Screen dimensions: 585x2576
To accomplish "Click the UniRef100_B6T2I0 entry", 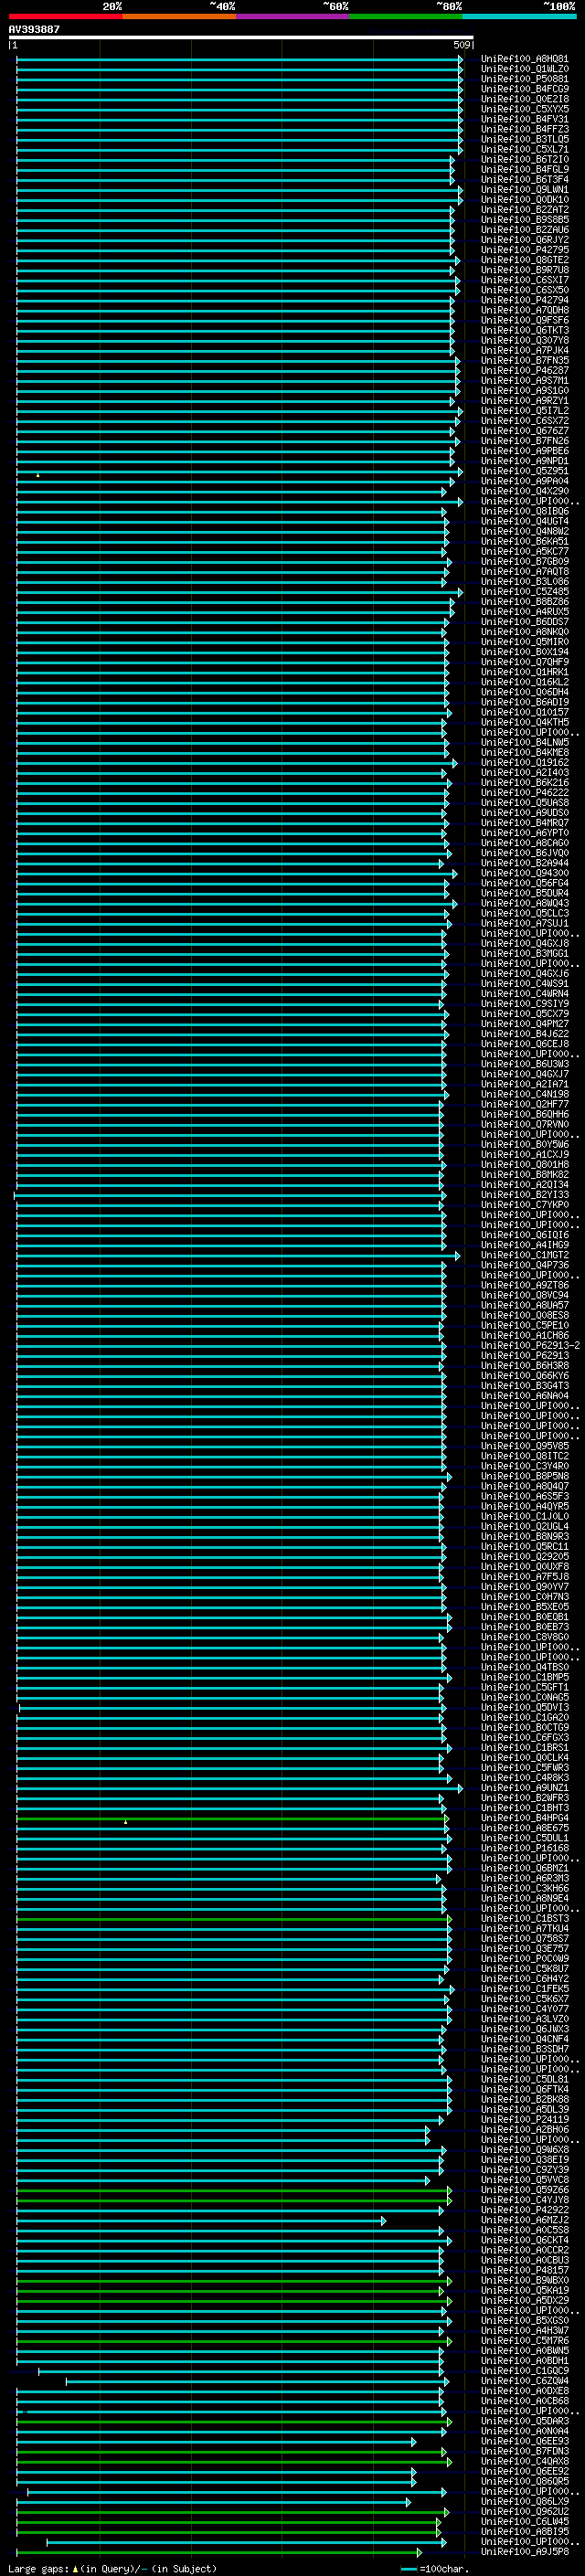I will tap(524, 159).
